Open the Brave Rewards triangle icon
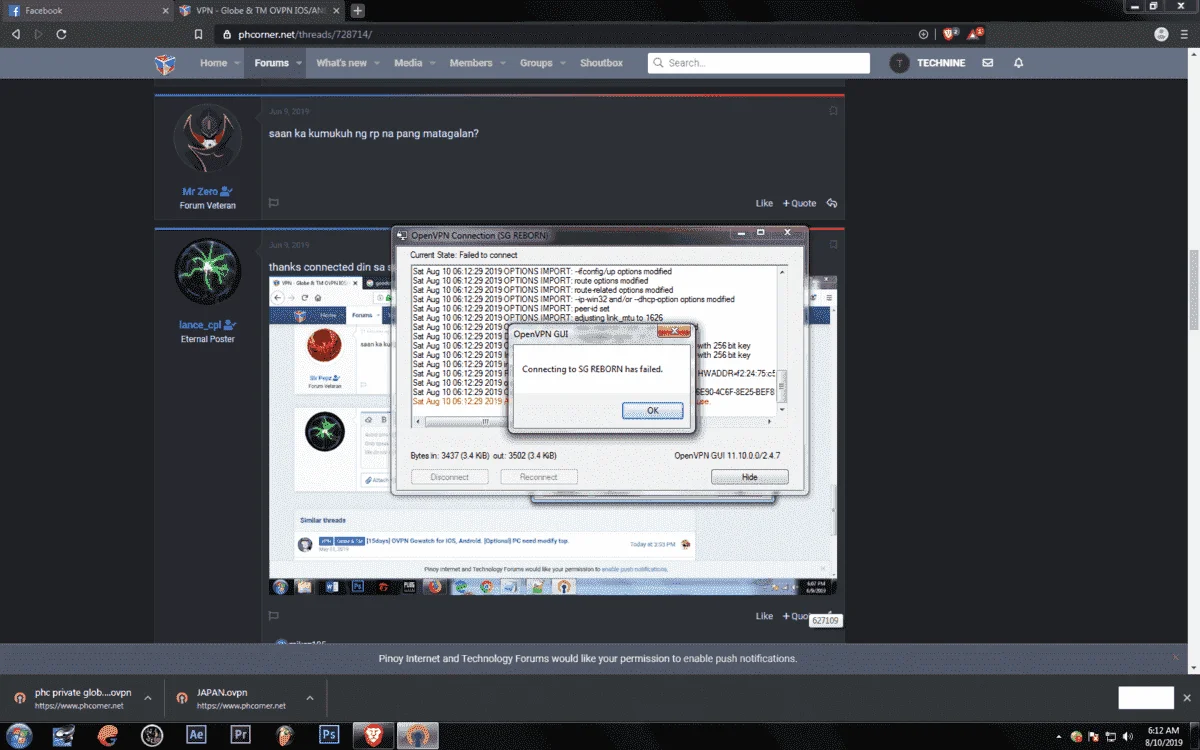 975,34
